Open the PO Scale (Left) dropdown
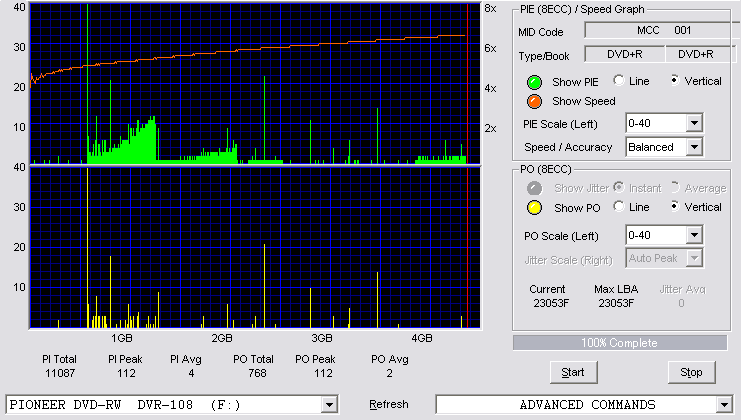 tap(694, 235)
